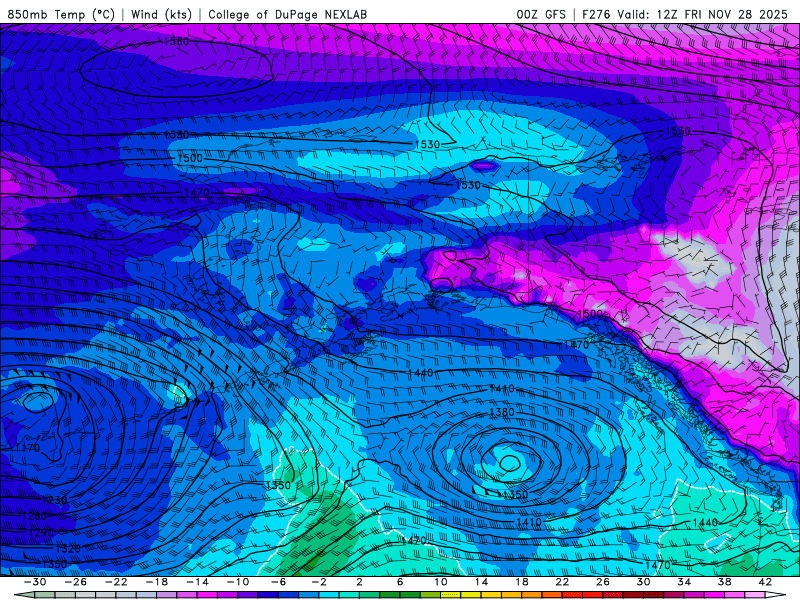Click the positive 26 scale label
Viewport: 800px width, 600px height.
coord(603,582)
